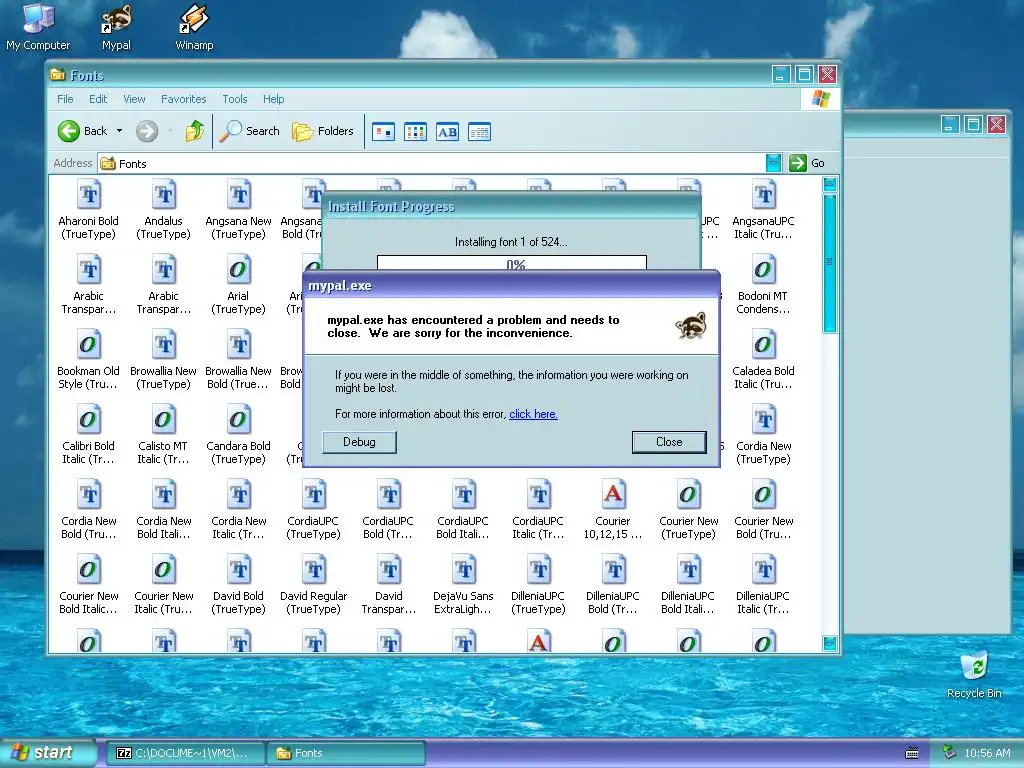Switch to Fonts taskbar button
Screen dimensions: 1024x768
pyautogui.click(x=346, y=753)
